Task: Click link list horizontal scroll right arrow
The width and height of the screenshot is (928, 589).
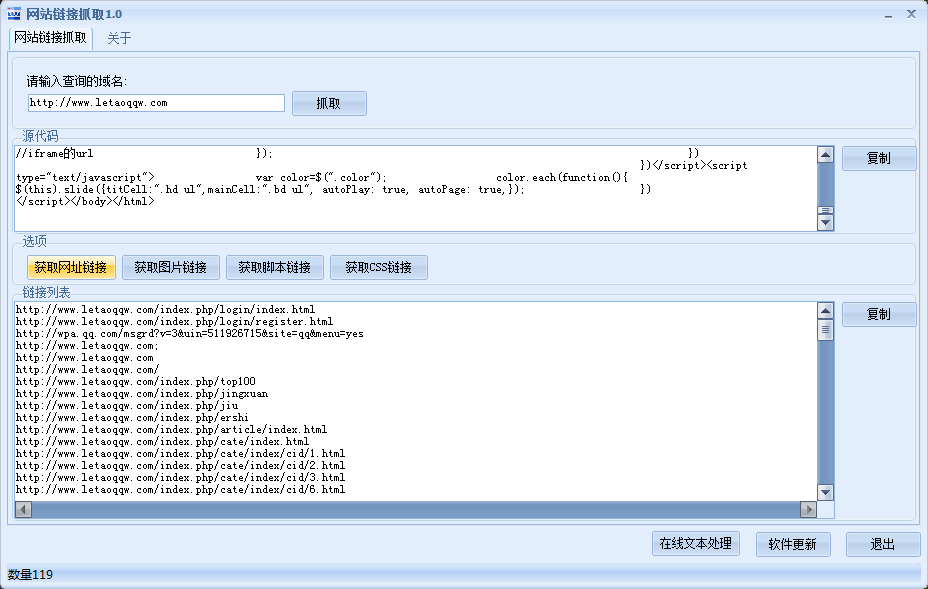Action: [808, 509]
